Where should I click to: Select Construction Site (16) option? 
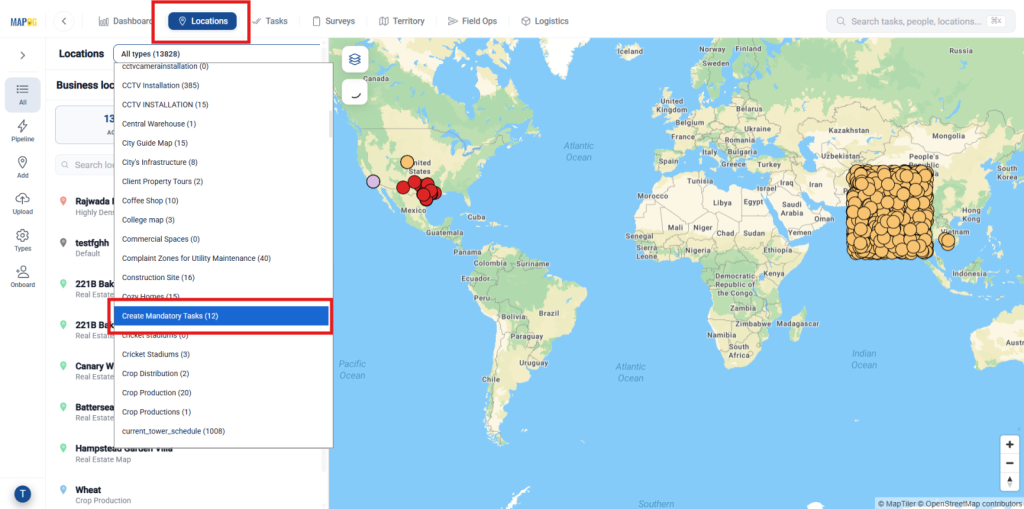[223, 278]
